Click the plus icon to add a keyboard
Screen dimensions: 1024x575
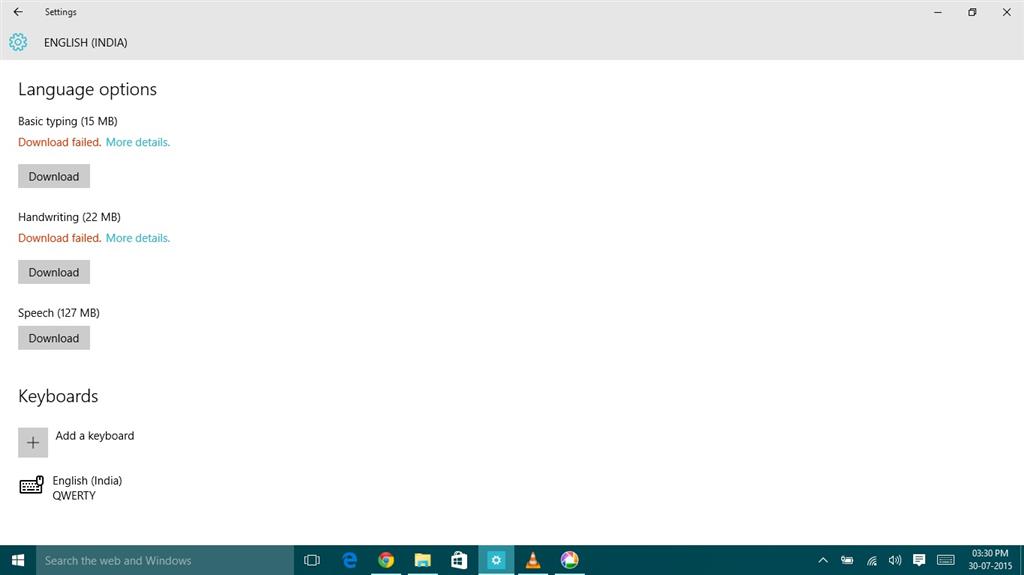tap(33, 443)
